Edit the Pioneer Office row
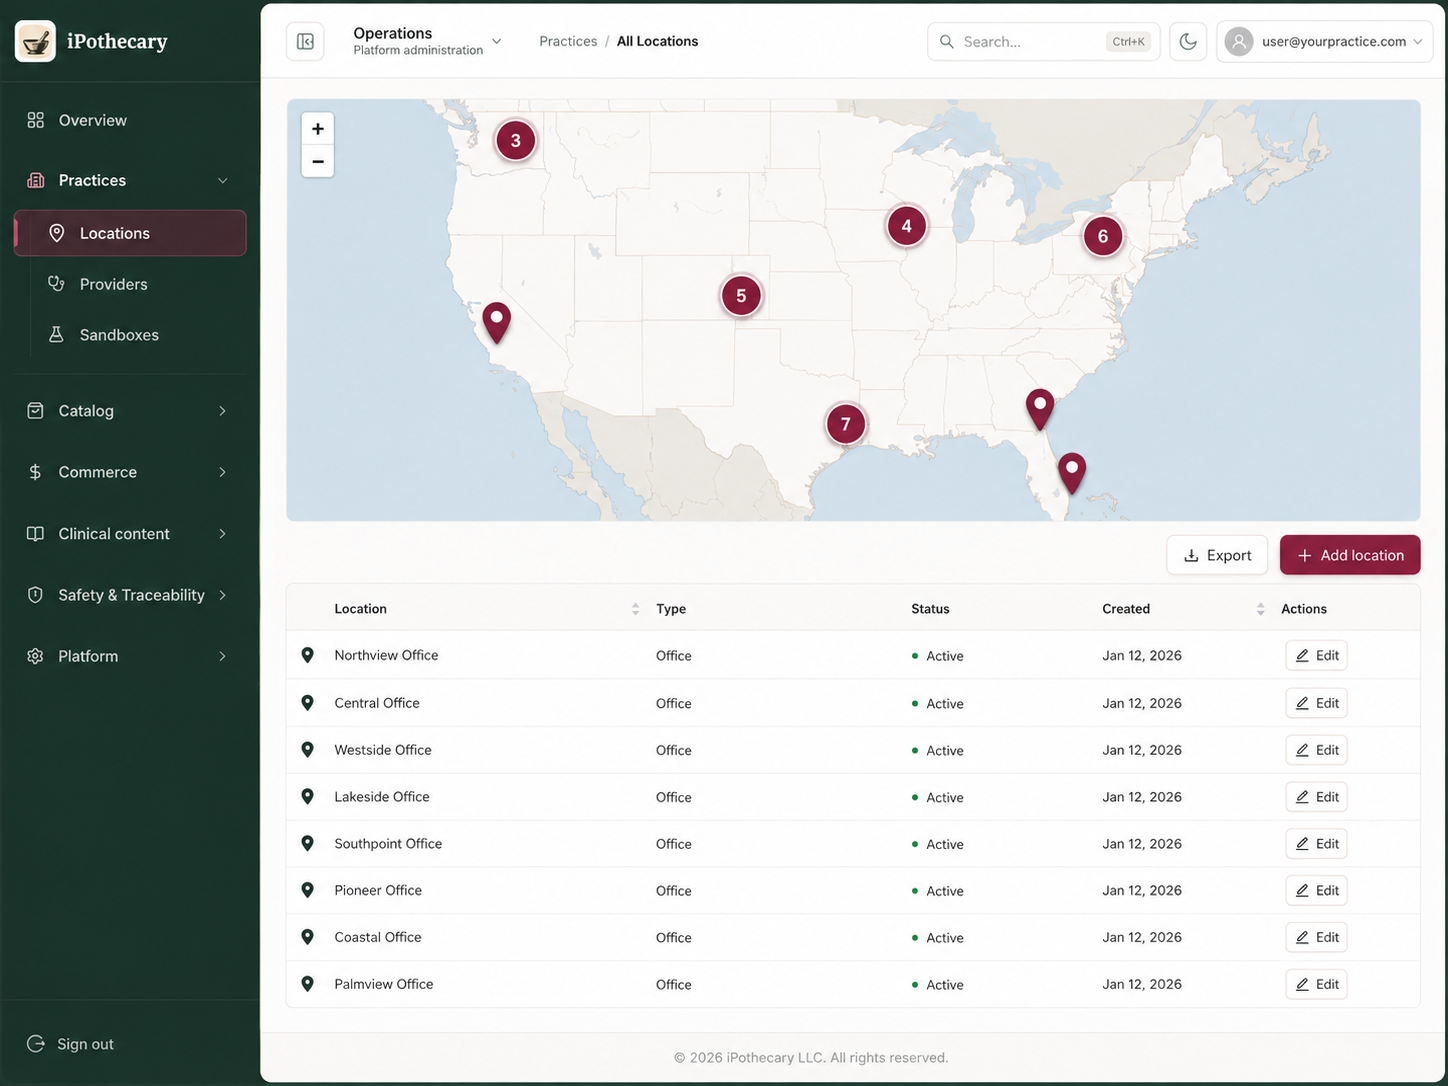The width and height of the screenshot is (1448, 1086). click(1316, 891)
